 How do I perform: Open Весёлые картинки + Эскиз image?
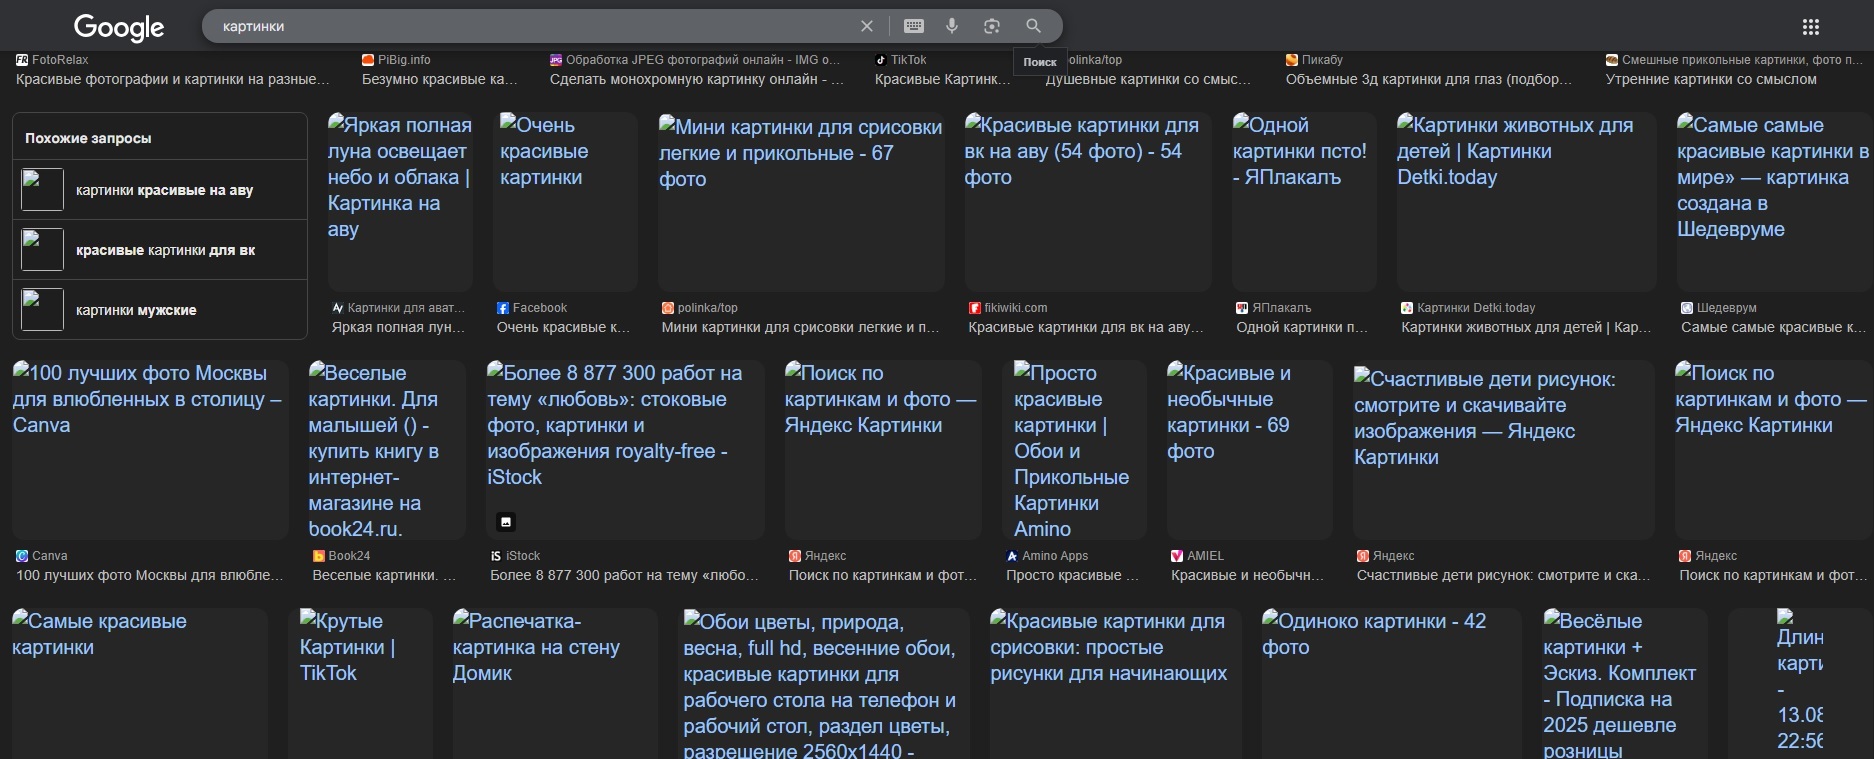1625,684
